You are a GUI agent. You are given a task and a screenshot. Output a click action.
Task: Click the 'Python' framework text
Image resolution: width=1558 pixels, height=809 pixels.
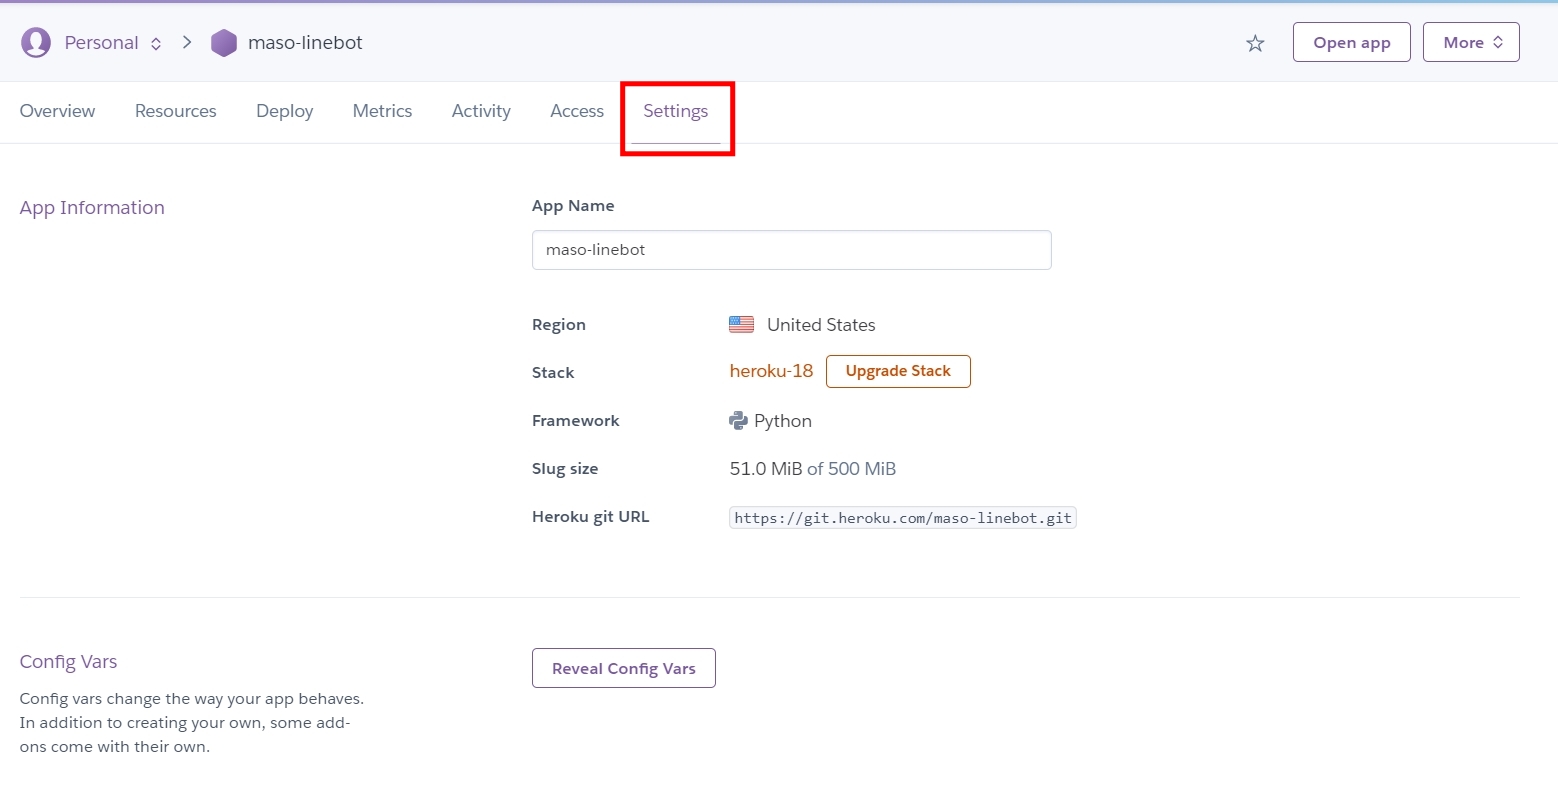click(783, 421)
